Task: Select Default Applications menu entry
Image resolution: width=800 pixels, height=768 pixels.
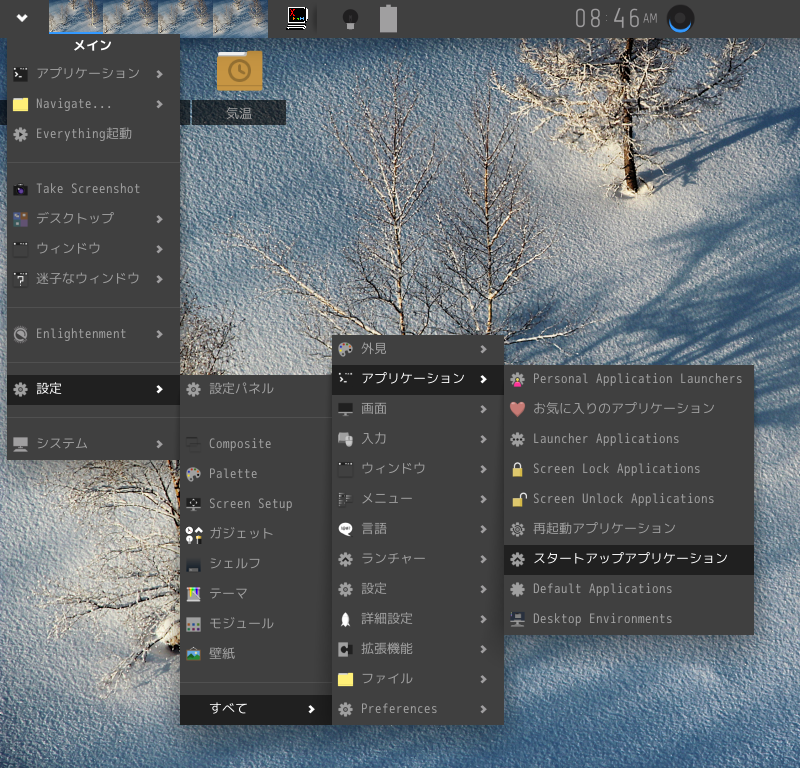Action: pos(629,589)
